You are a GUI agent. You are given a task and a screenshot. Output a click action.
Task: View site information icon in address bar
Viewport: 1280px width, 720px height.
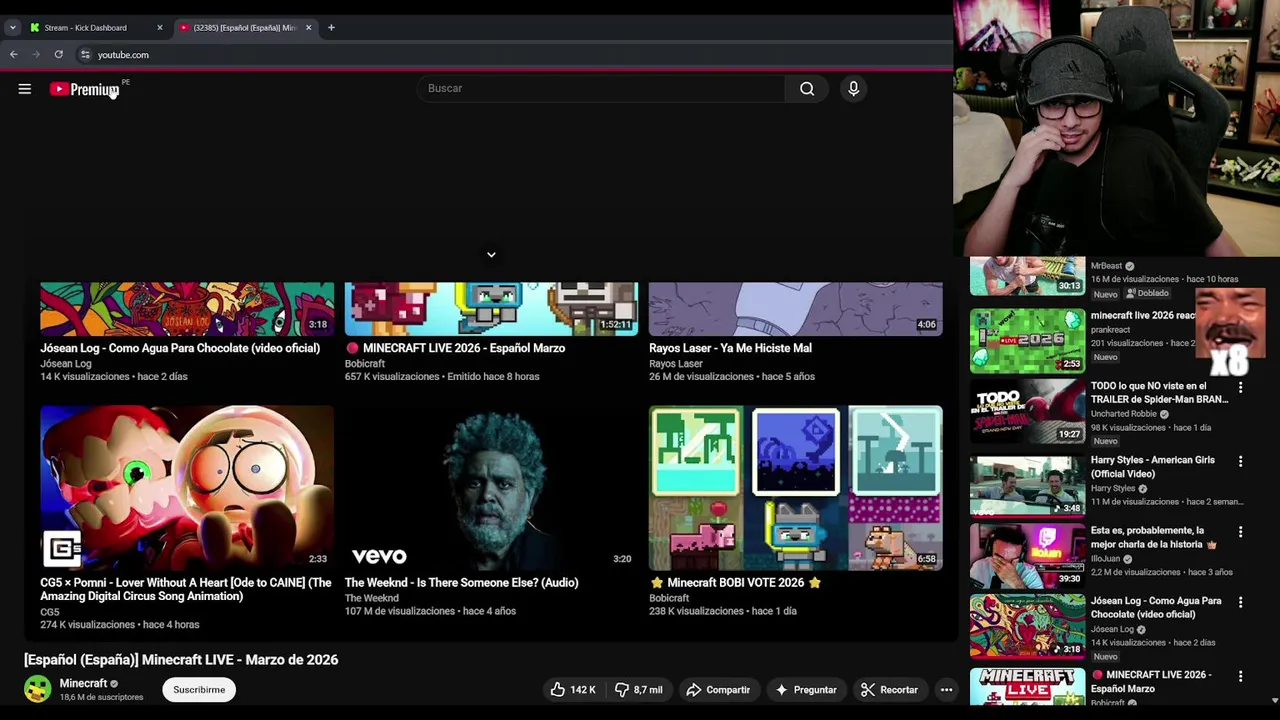(x=85, y=55)
